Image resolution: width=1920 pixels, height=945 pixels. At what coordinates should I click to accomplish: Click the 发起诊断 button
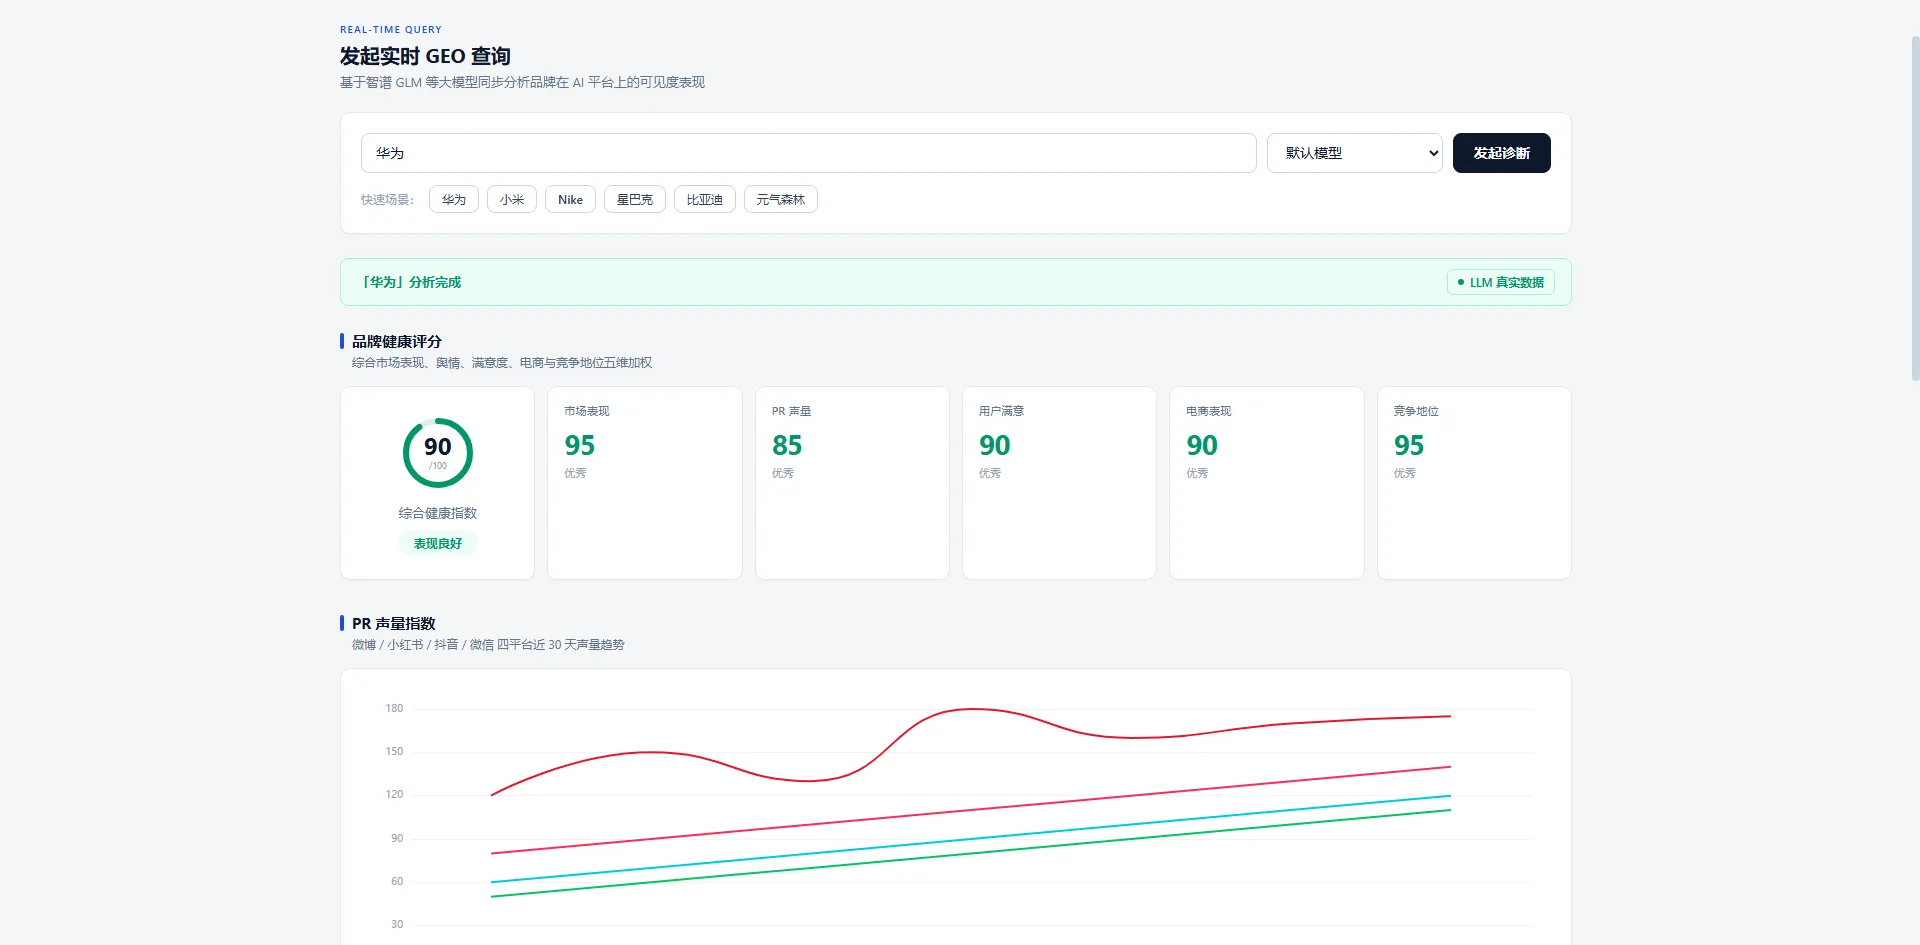tap(1501, 153)
